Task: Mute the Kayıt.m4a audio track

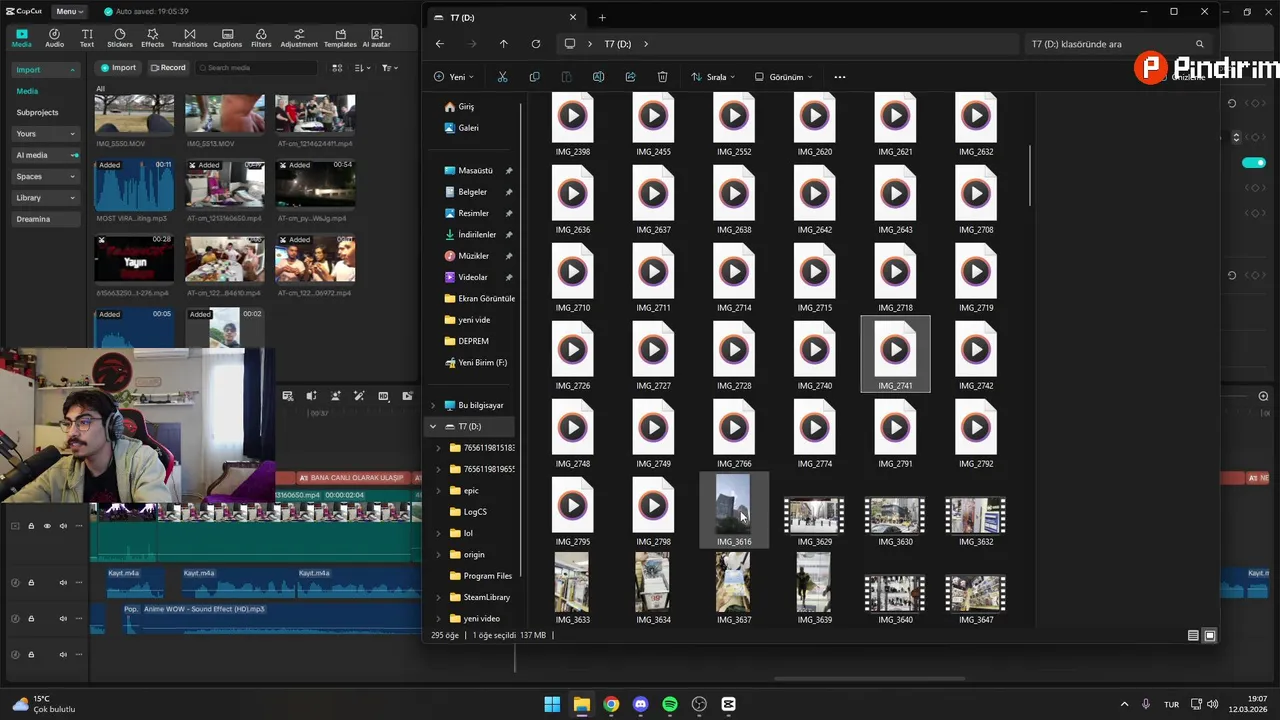Action: click(63, 583)
